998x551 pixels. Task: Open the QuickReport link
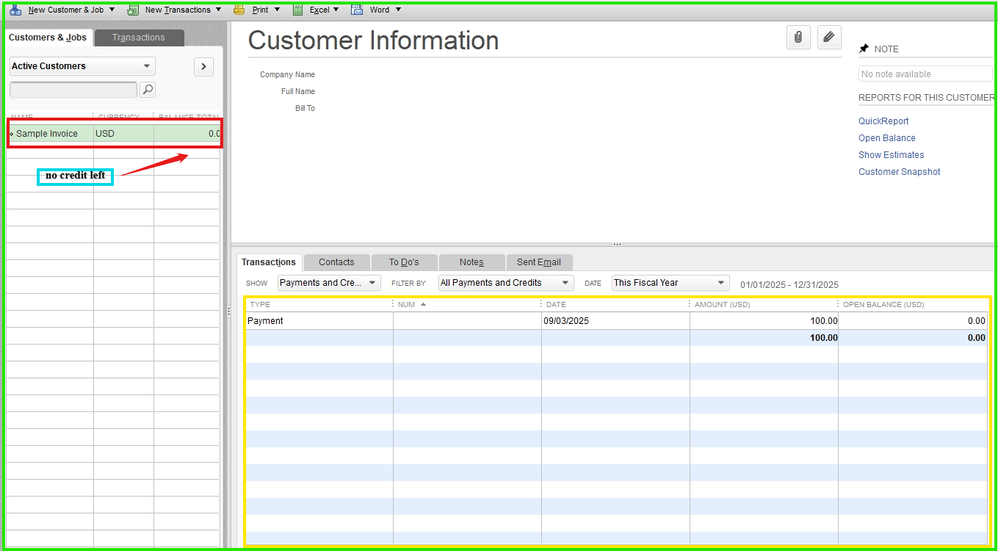[x=883, y=121]
